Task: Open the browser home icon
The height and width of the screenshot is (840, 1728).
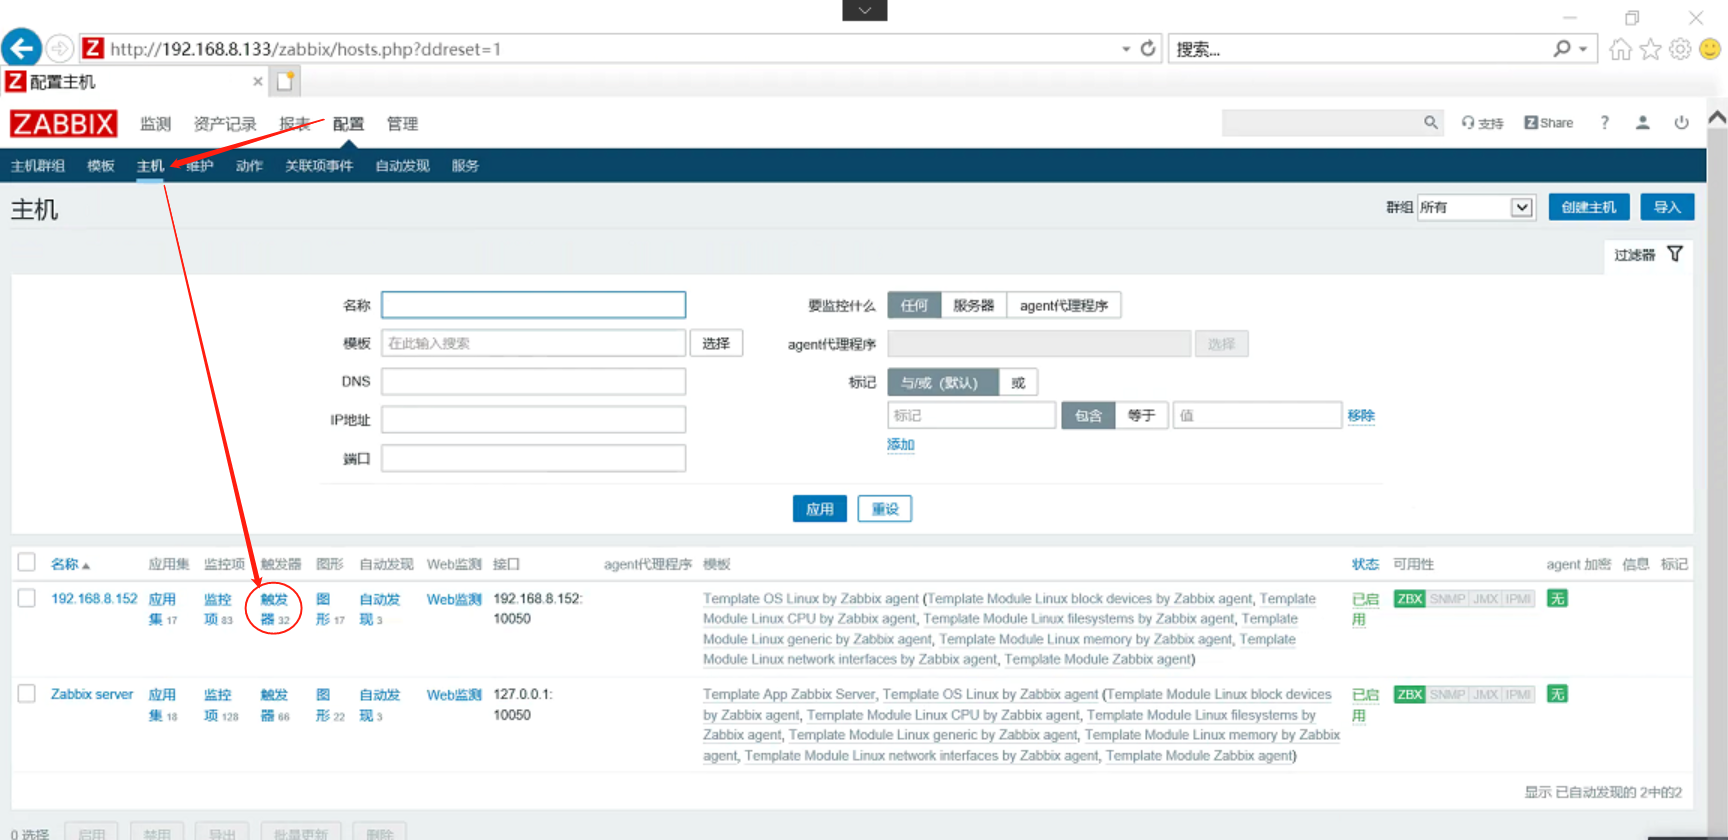Action: click(x=1621, y=49)
